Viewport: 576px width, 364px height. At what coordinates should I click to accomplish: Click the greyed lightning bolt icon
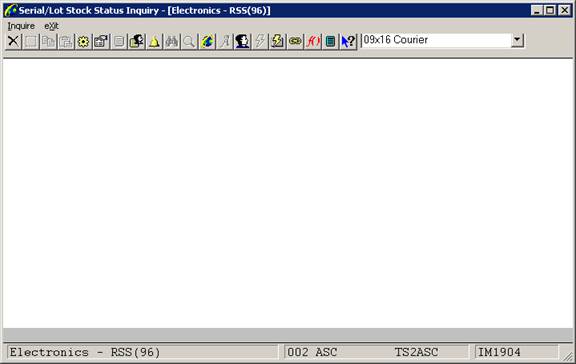click(x=260, y=41)
